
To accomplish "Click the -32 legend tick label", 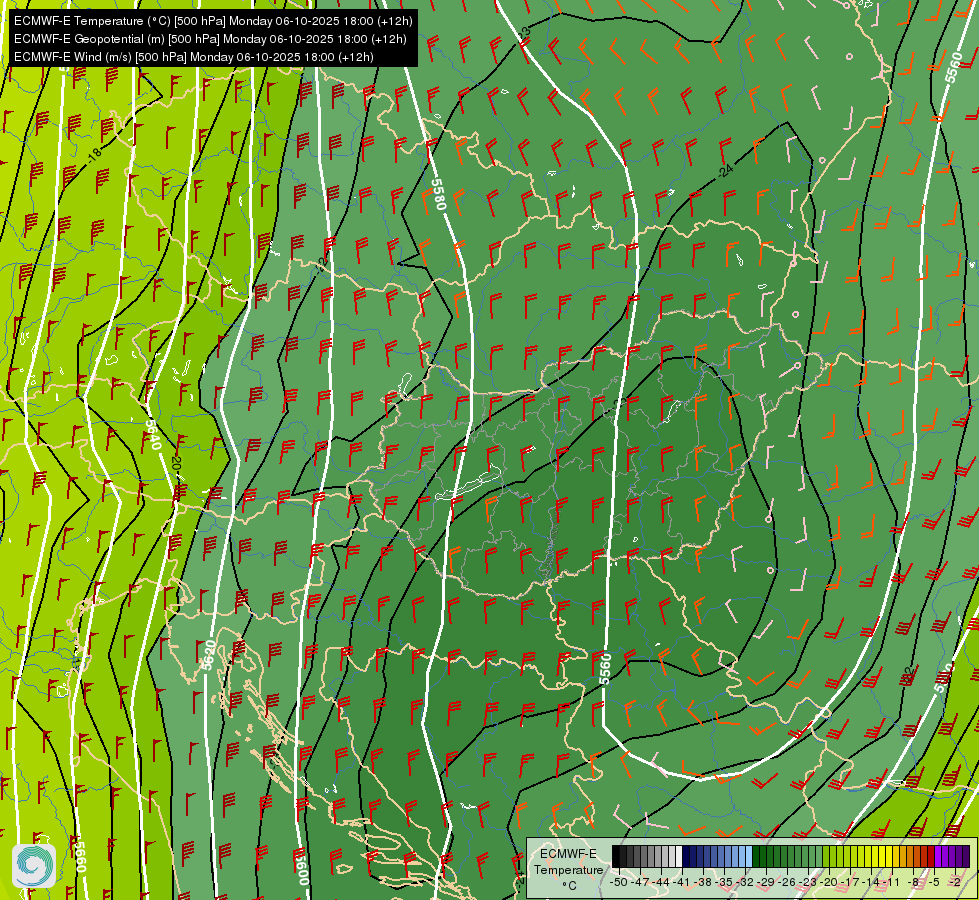I will click(745, 882).
